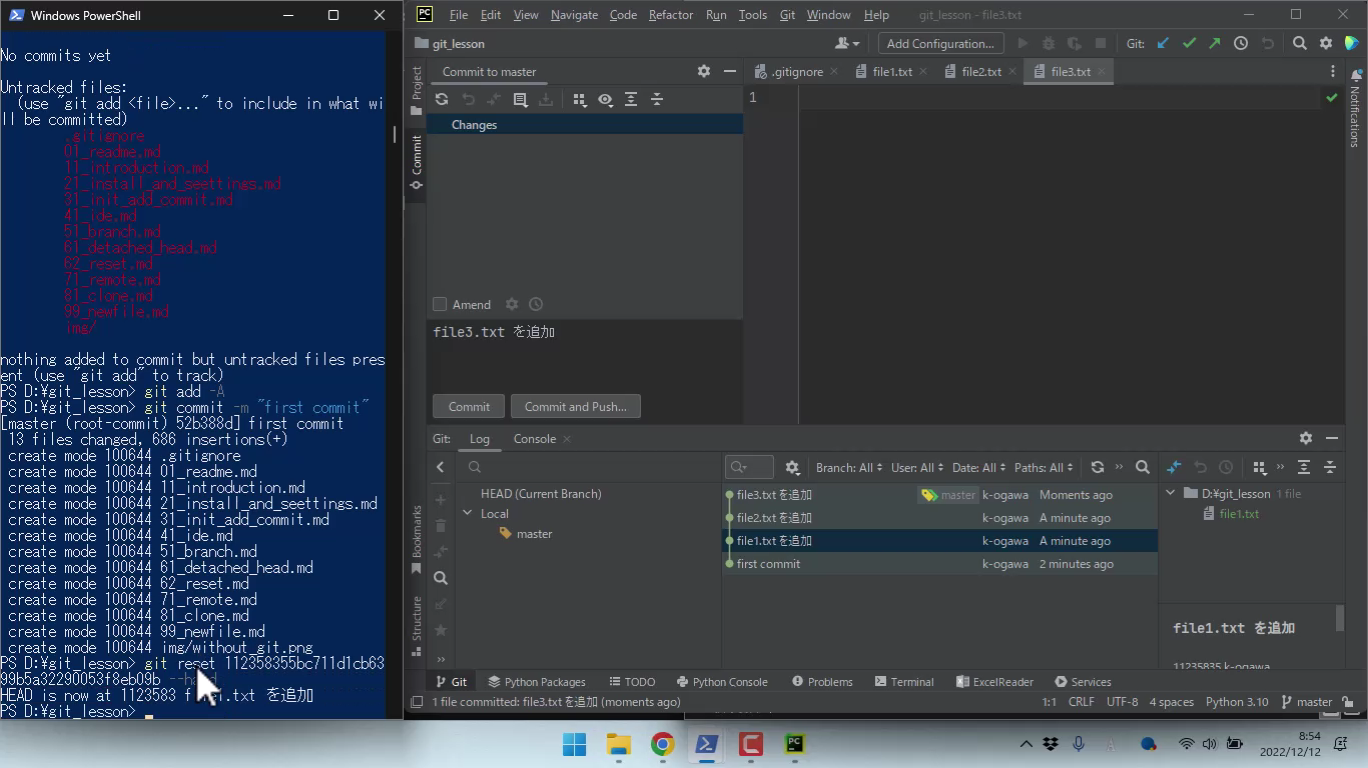Open Git history clock icon in toolbar
Image resolution: width=1368 pixels, height=768 pixels.
(1241, 43)
